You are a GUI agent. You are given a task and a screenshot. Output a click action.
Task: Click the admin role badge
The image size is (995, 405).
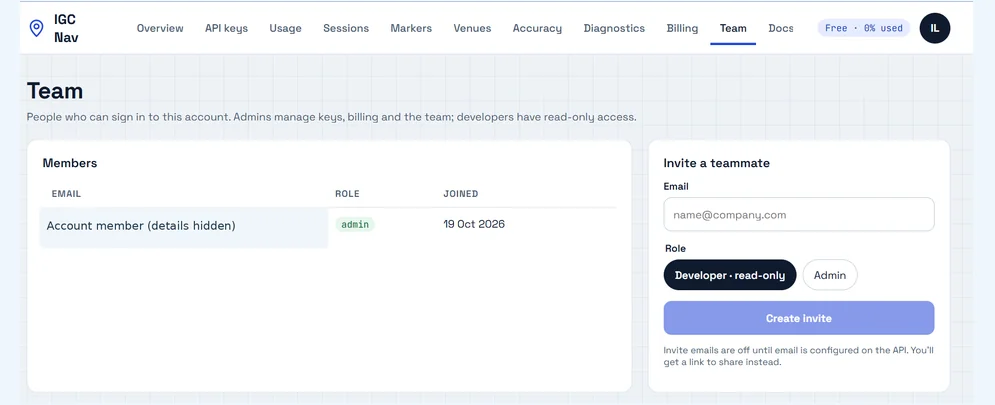coord(355,225)
